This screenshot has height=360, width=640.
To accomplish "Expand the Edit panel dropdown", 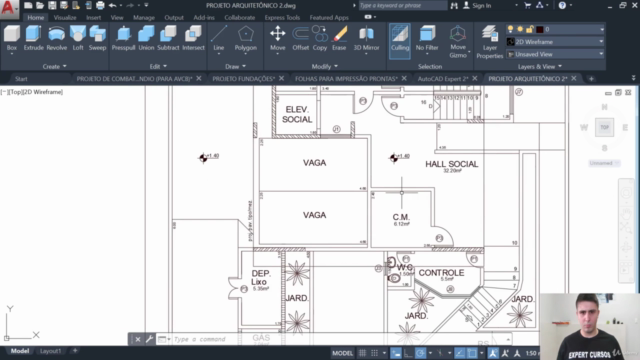I will pos(158,66).
